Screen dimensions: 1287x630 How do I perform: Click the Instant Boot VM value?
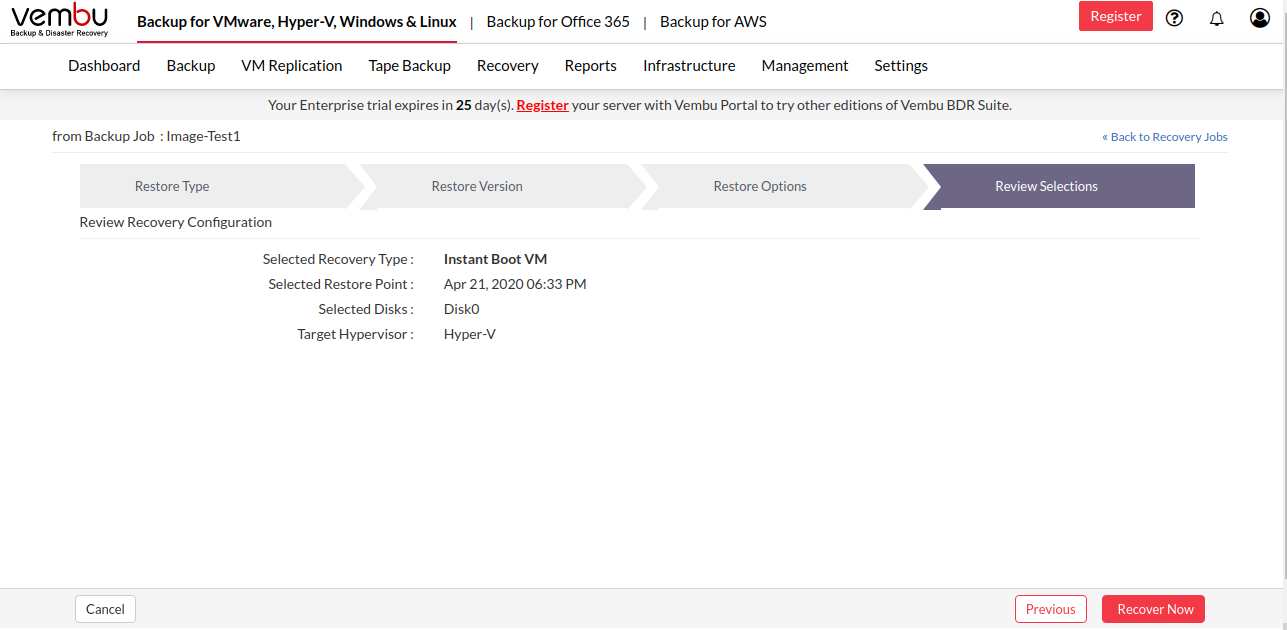point(495,259)
